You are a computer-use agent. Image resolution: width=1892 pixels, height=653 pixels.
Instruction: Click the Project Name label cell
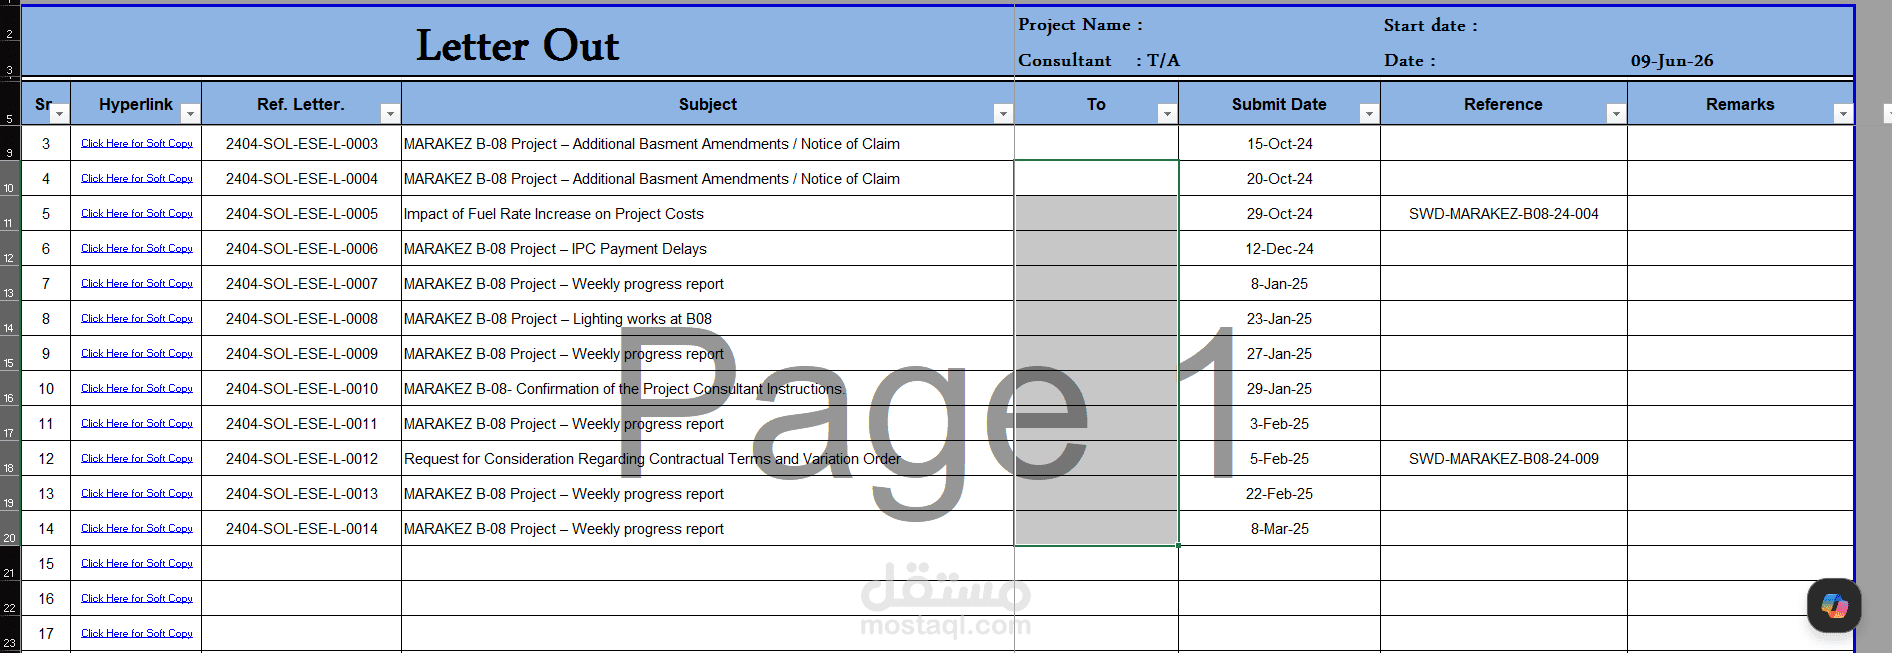click(1080, 25)
